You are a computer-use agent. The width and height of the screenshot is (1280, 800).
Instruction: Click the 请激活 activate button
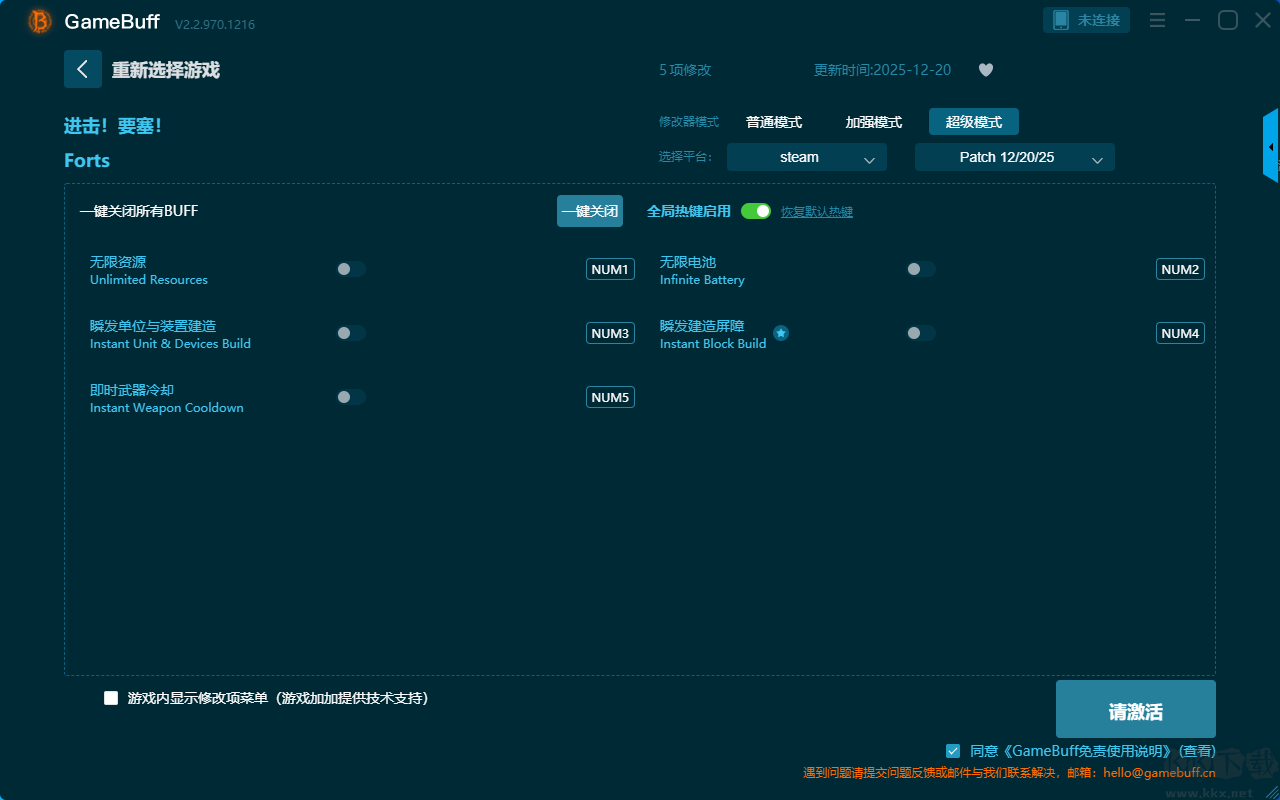click(1135, 710)
